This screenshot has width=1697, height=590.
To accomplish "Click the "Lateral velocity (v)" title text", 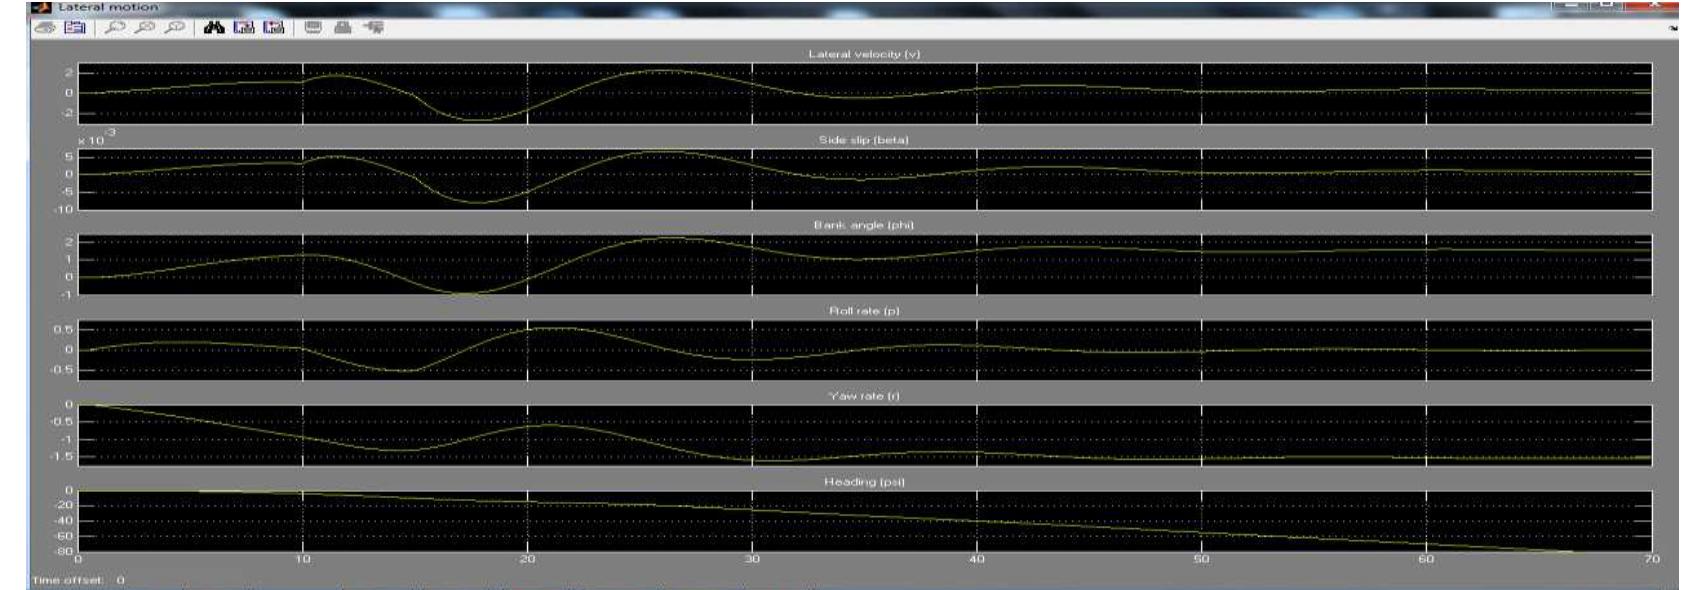I will click(864, 54).
